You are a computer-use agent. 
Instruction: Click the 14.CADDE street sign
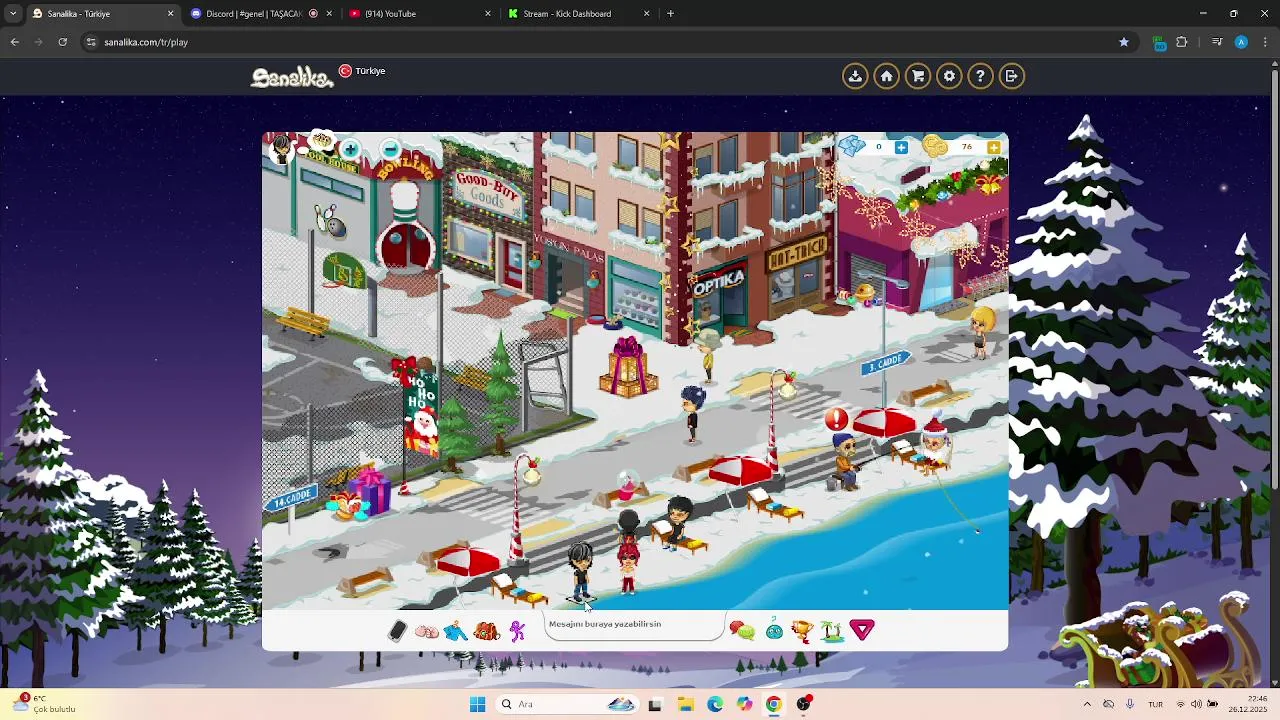[292, 497]
